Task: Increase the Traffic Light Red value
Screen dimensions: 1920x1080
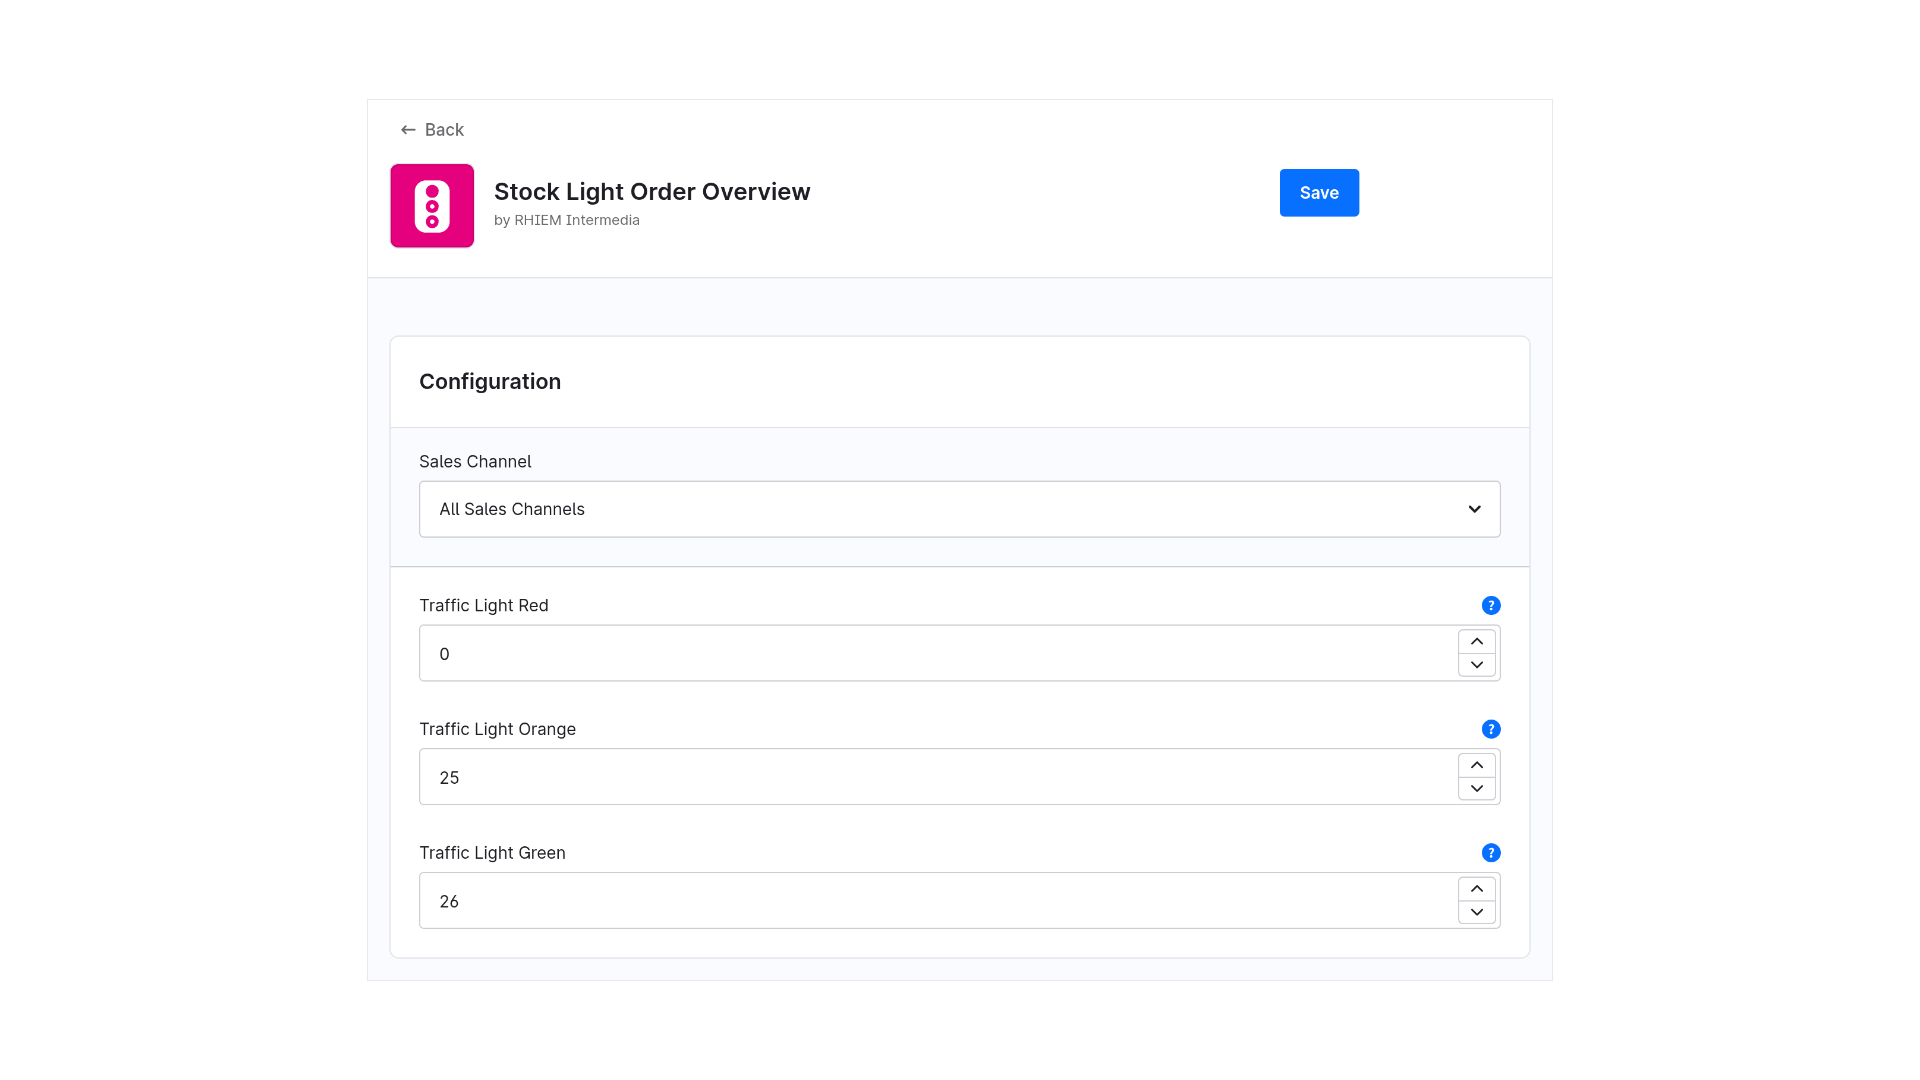Action: [1477, 642]
